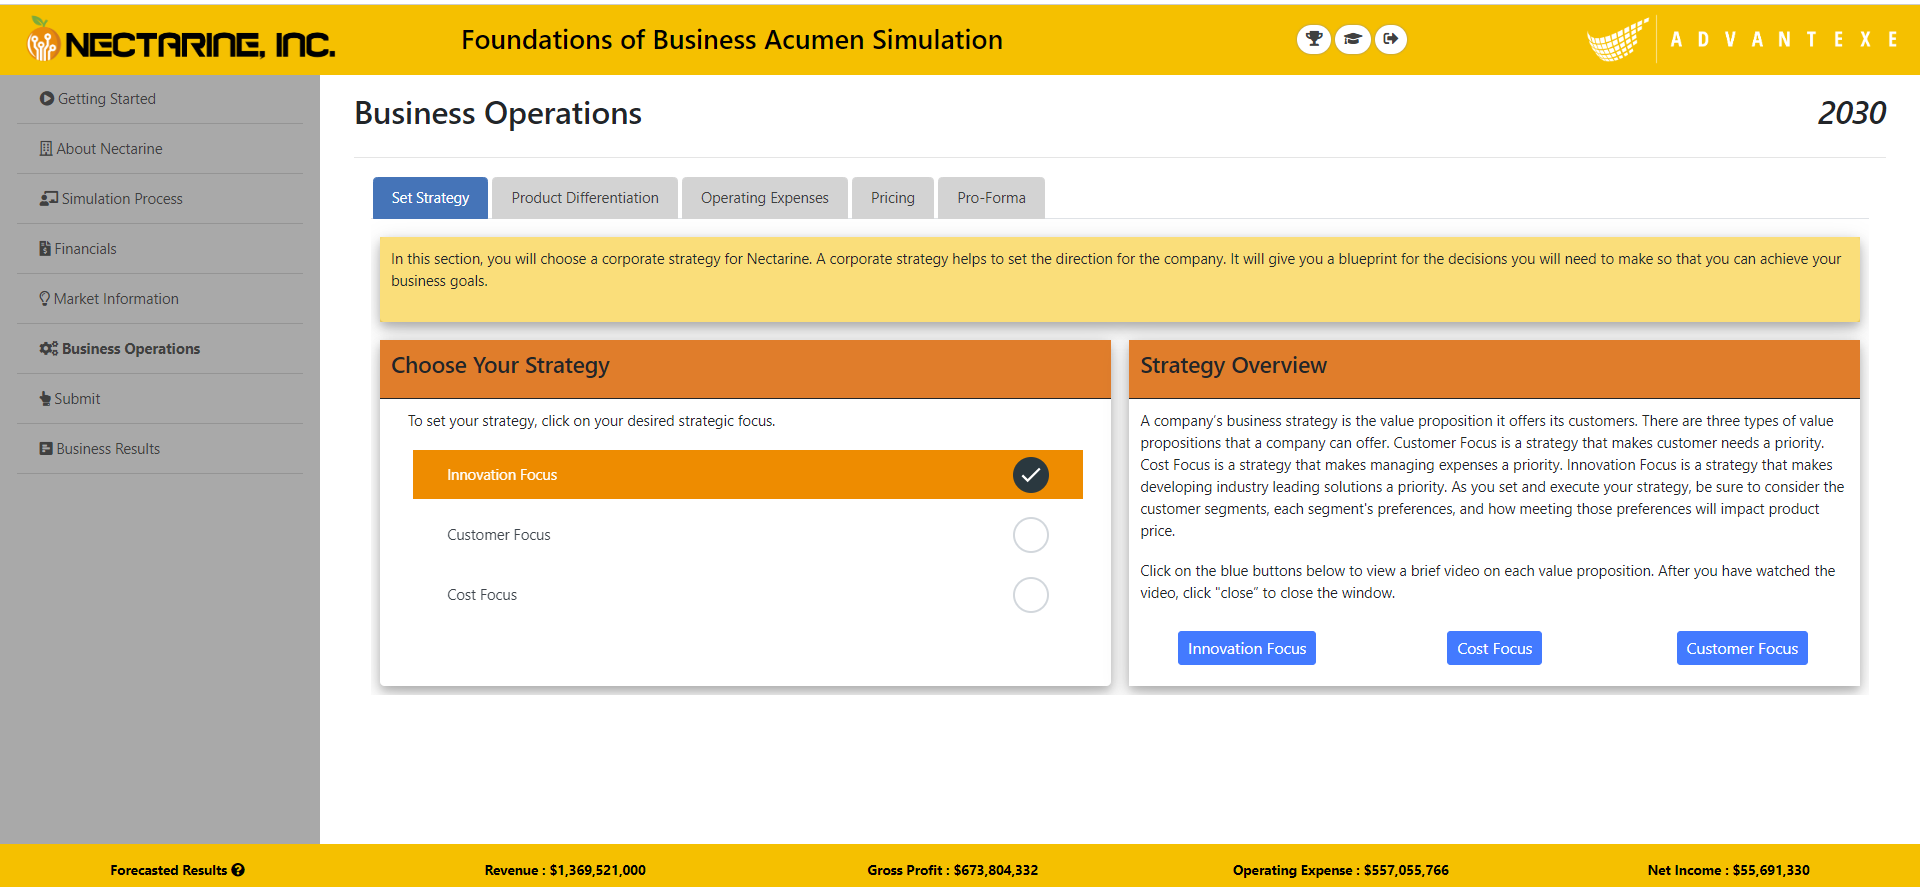1920x887 pixels.
Task: Click the help question mark beside Forecasted Results
Action: tap(238, 870)
